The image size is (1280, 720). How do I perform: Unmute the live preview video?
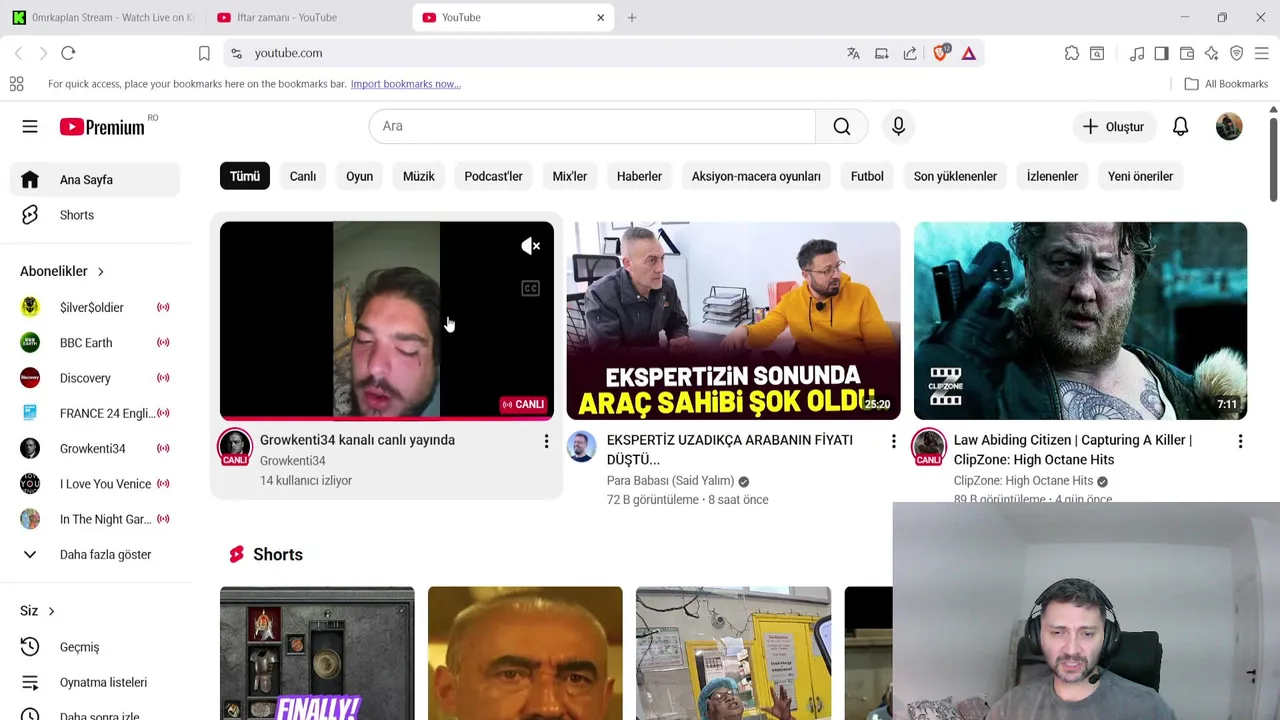click(531, 246)
